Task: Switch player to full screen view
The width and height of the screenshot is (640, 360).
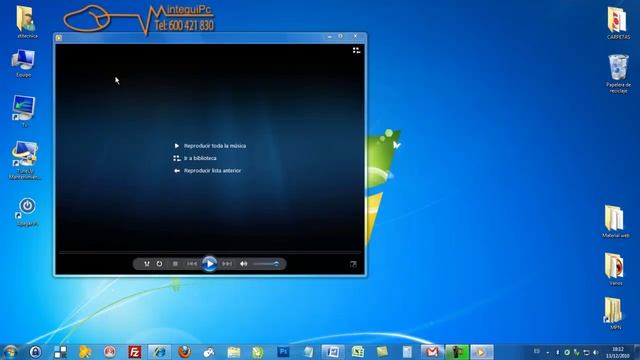Action: [353, 264]
